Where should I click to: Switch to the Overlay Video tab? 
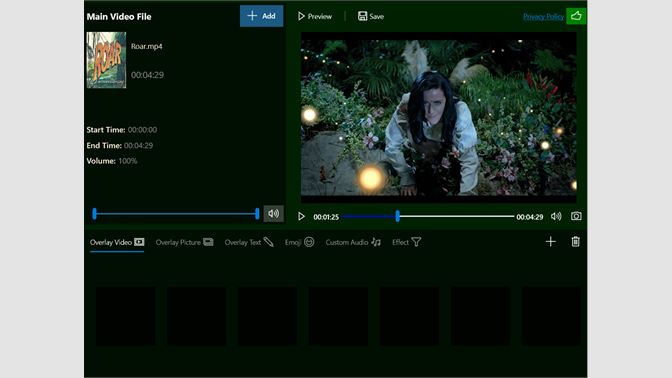coord(117,243)
